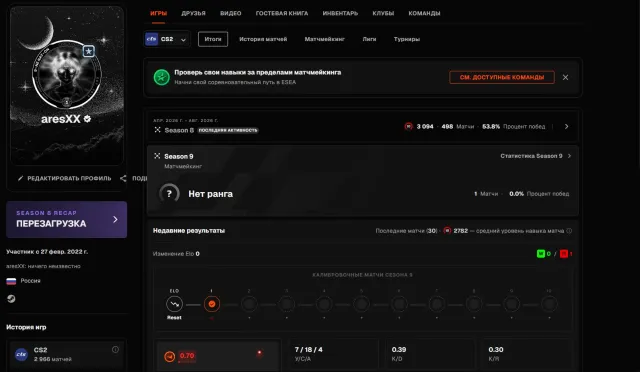
Task: Click 'Участник с 27 февр. 2022 г.' text
Action: 47,252
